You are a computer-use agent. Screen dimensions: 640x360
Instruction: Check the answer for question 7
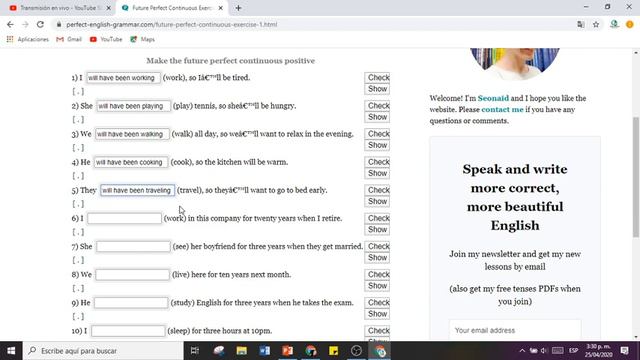click(x=377, y=247)
